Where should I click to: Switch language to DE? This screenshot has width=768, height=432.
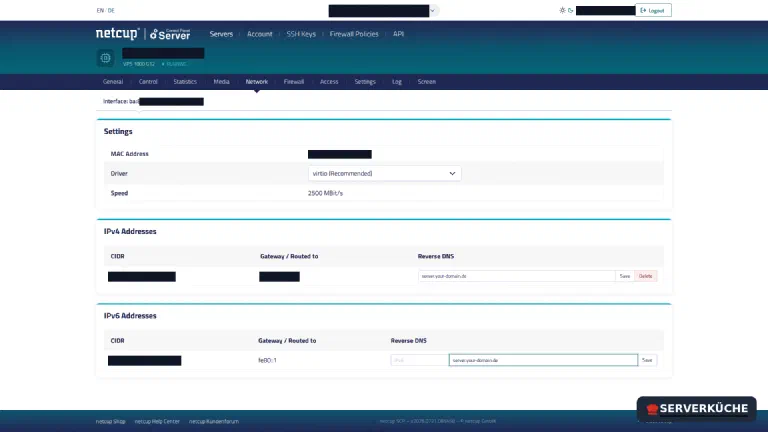[x=111, y=10]
